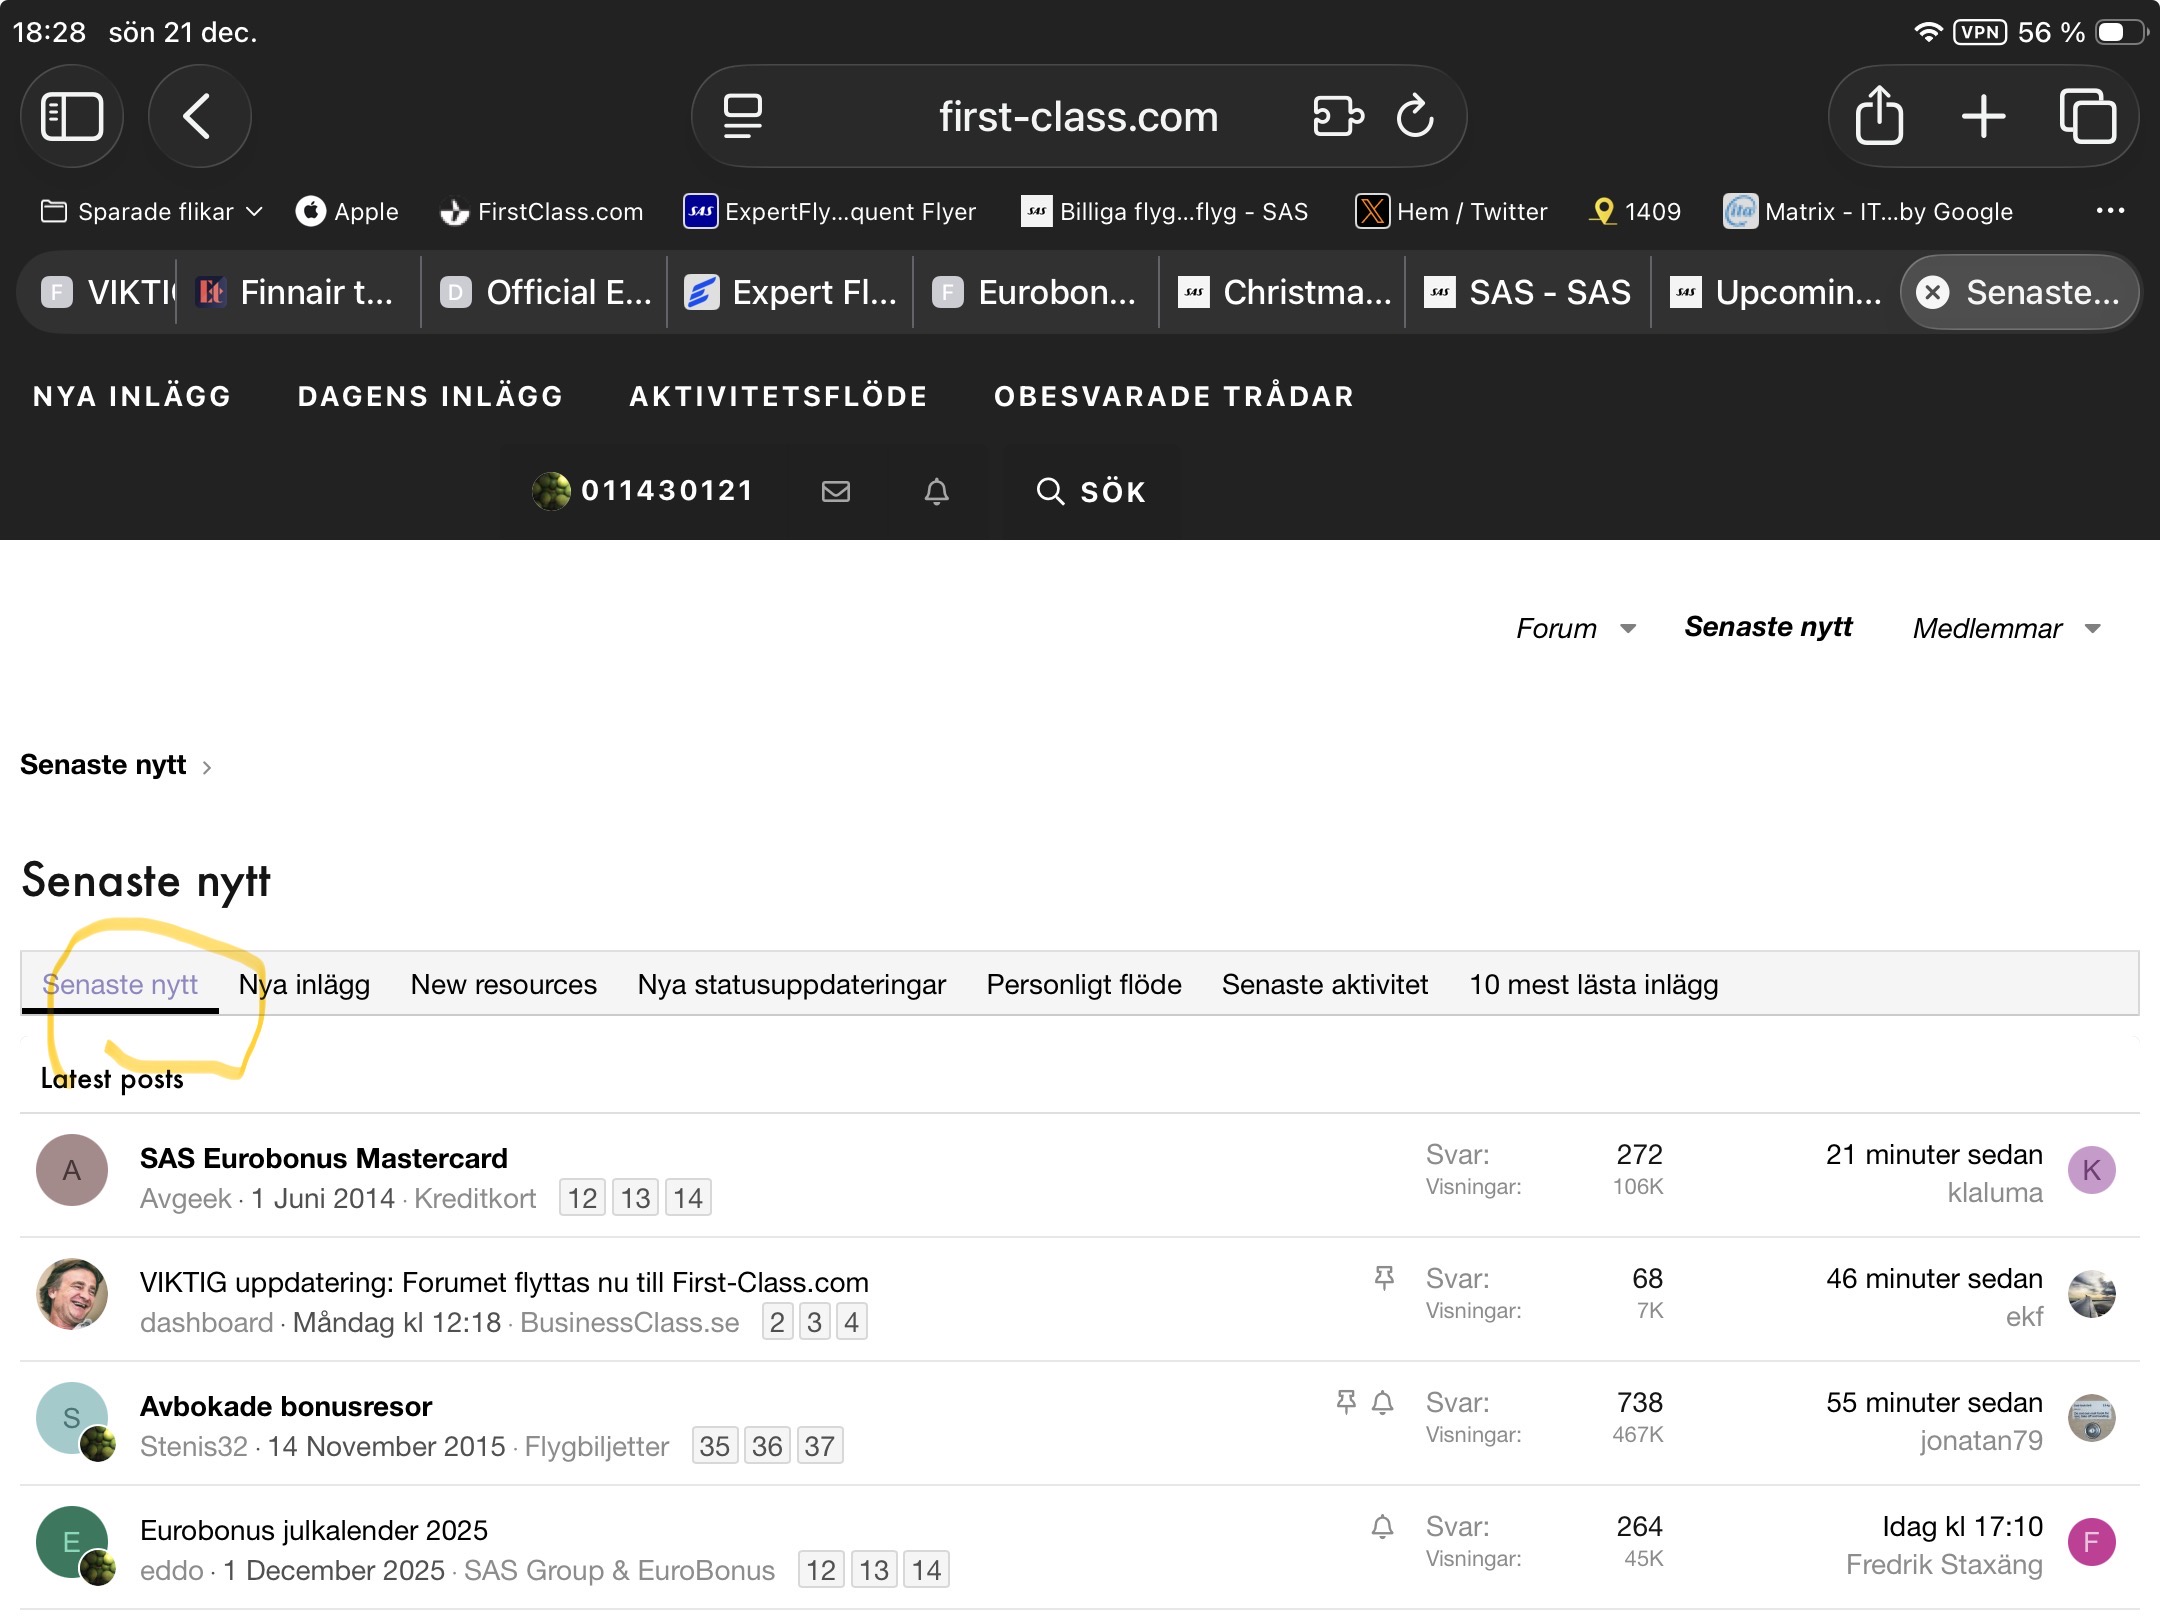
Task: Jump to page 37 of Avbokade bonusresor
Action: [819, 1446]
